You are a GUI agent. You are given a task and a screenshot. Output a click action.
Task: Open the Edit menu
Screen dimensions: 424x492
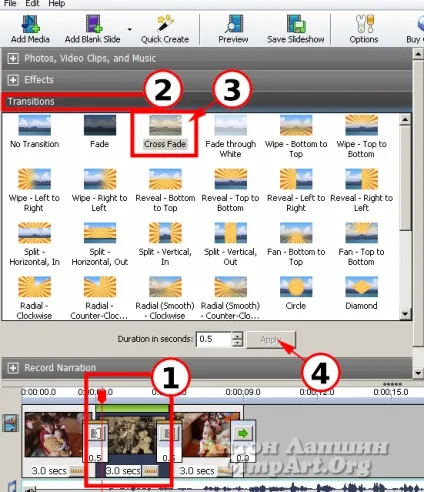point(32,4)
